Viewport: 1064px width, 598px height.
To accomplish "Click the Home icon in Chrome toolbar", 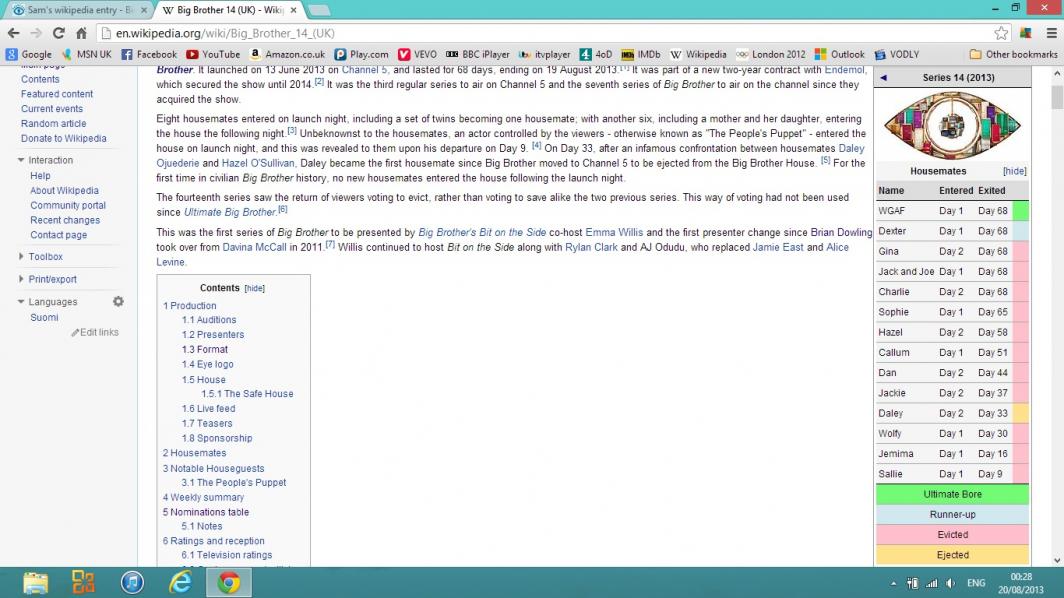I will click(82, 33).
